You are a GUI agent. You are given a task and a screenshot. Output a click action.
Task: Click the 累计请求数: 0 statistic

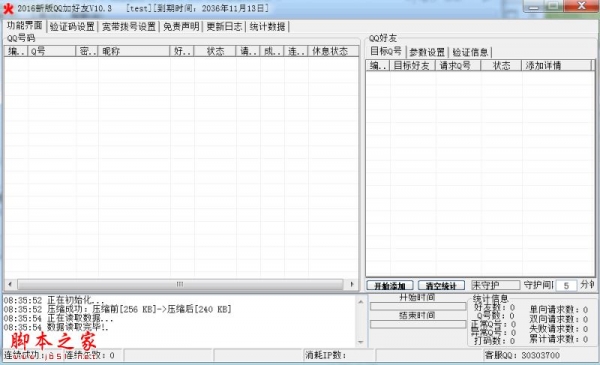click(558, 339)
